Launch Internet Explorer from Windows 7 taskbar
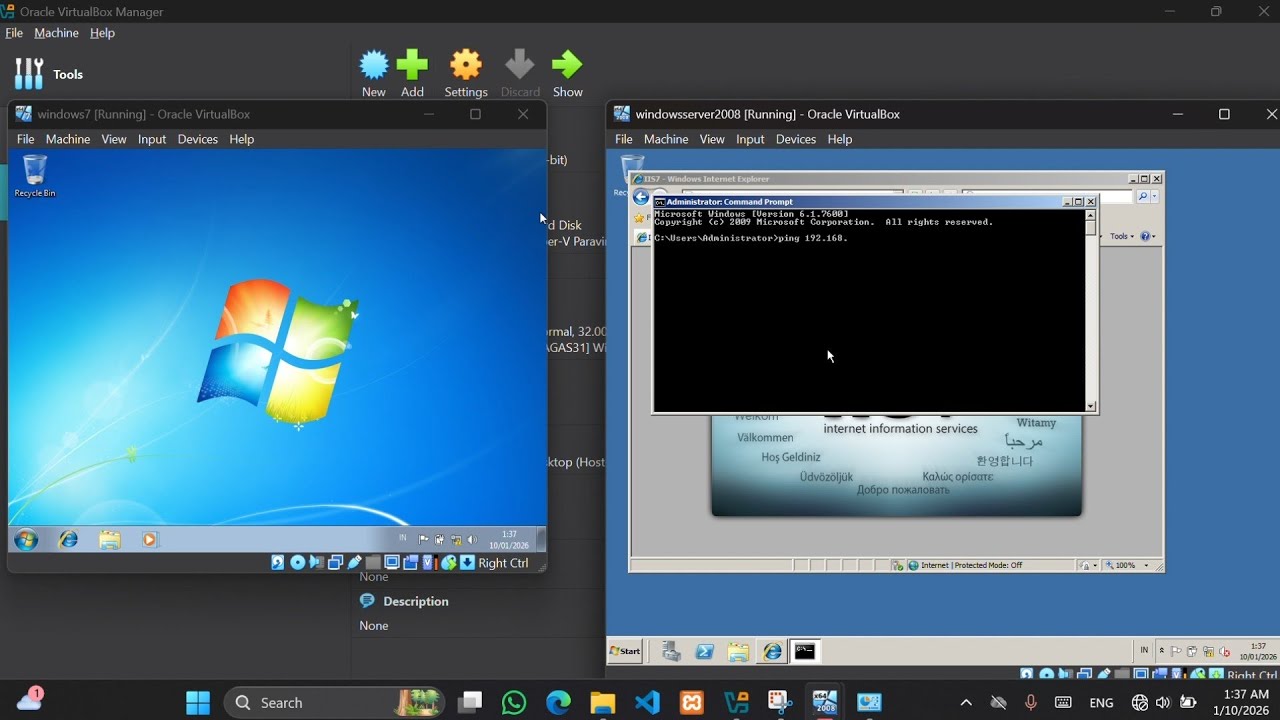 (x=69, y=540)
